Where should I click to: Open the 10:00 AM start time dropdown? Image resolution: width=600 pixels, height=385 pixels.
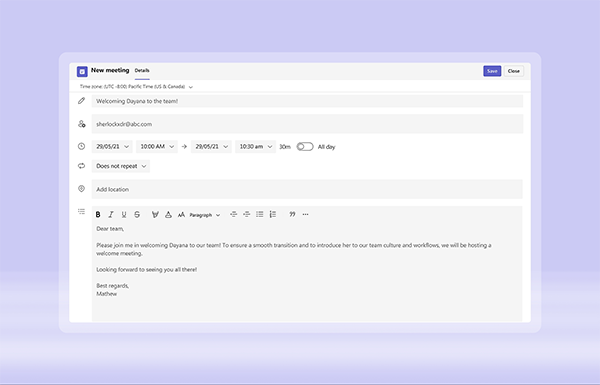tap(157, 147)
